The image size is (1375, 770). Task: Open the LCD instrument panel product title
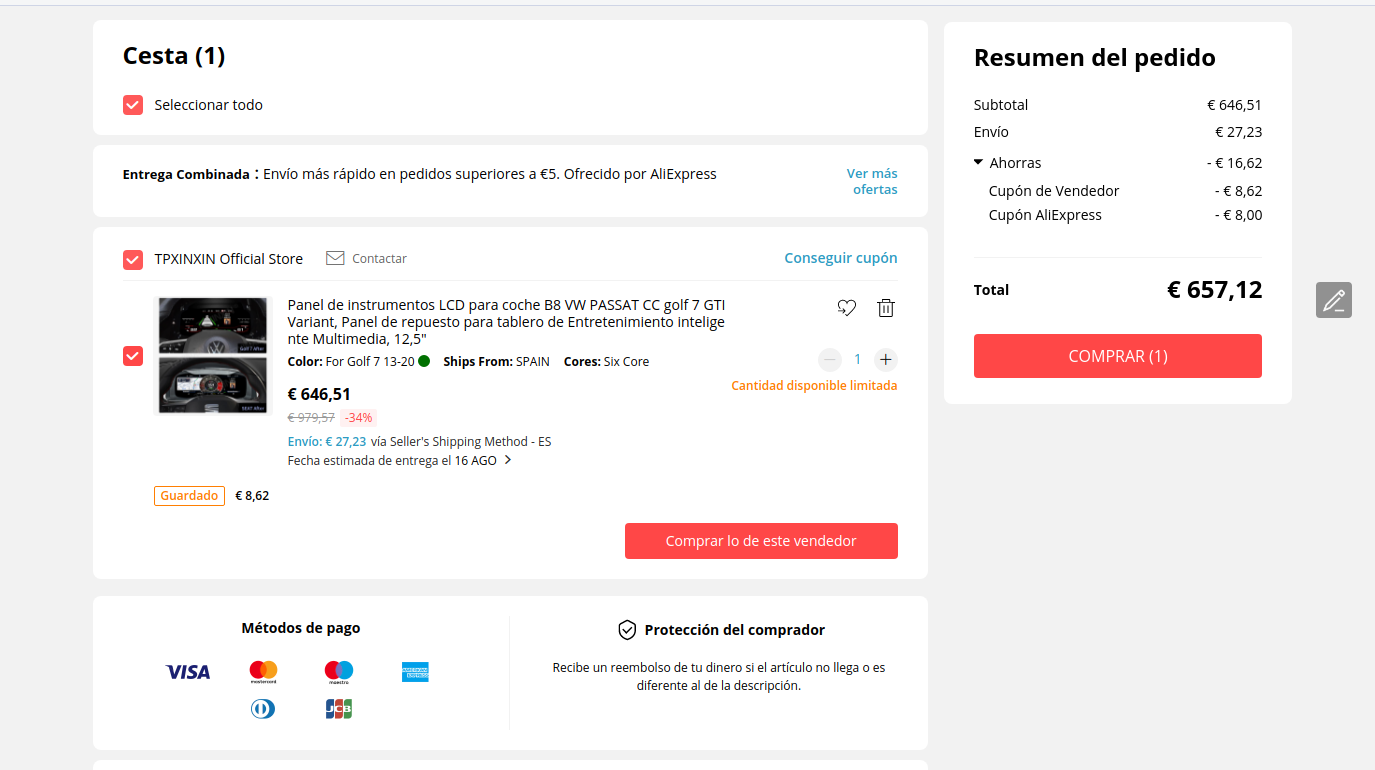pyautogui.click(x=507, y=322)
